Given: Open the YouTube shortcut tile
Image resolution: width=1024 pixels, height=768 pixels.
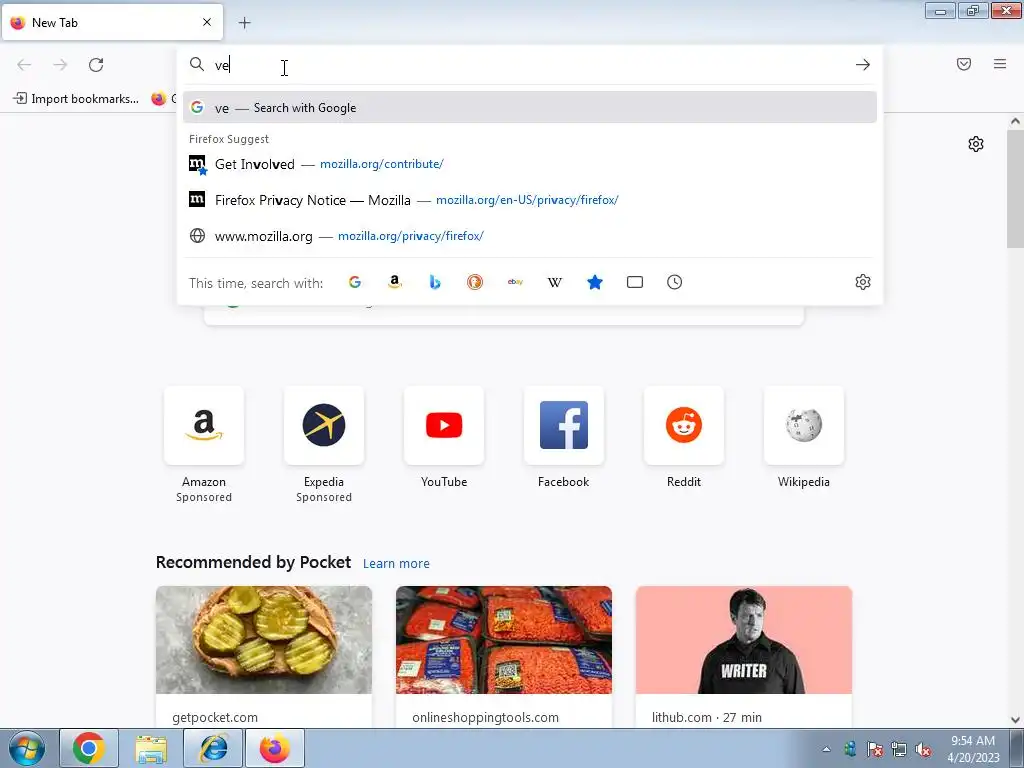Looking at the screenshot, I should coord(444,438).
